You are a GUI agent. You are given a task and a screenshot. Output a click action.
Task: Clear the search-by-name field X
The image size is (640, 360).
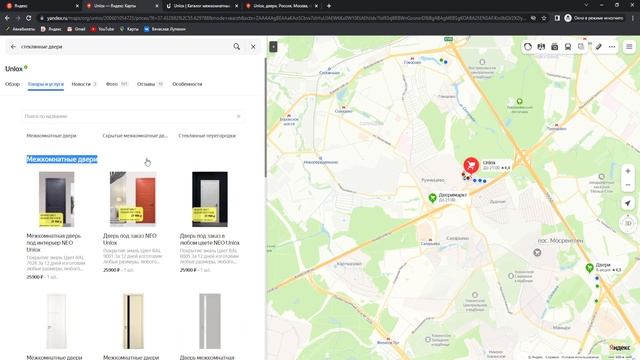coord(239,116)
